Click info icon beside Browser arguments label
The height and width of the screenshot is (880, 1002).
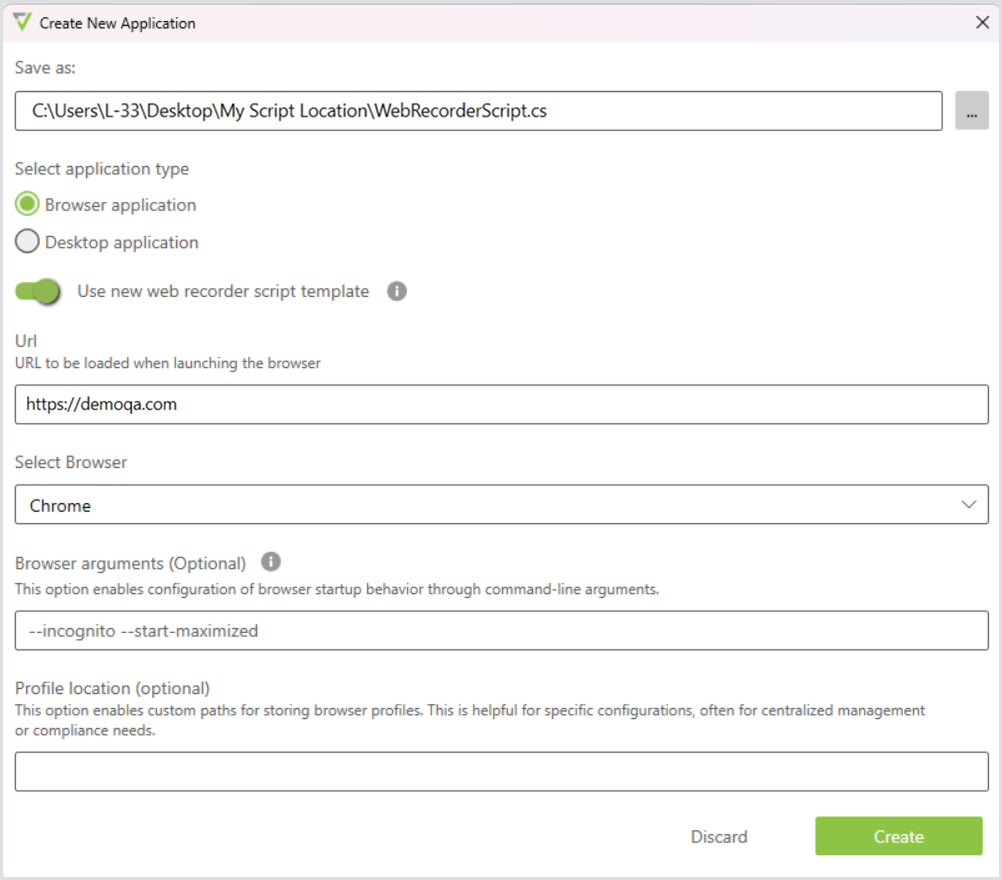(x=271, y=562)
